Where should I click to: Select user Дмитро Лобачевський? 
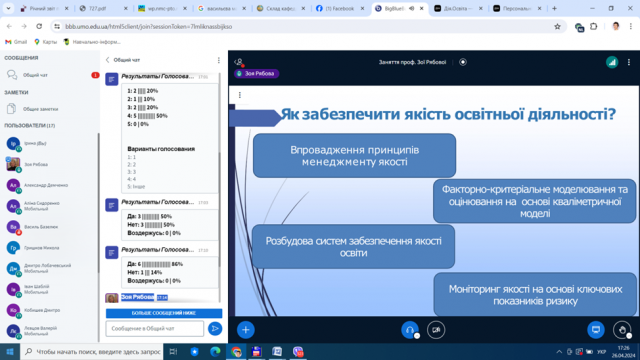coord(49,269)
